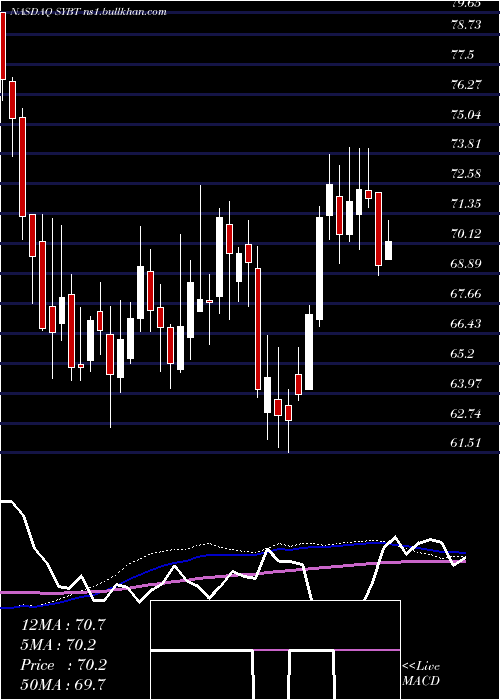This screenshot has width=500, height=700.
Task: Click the 75.04 price axis label
Action: [466, 114]
